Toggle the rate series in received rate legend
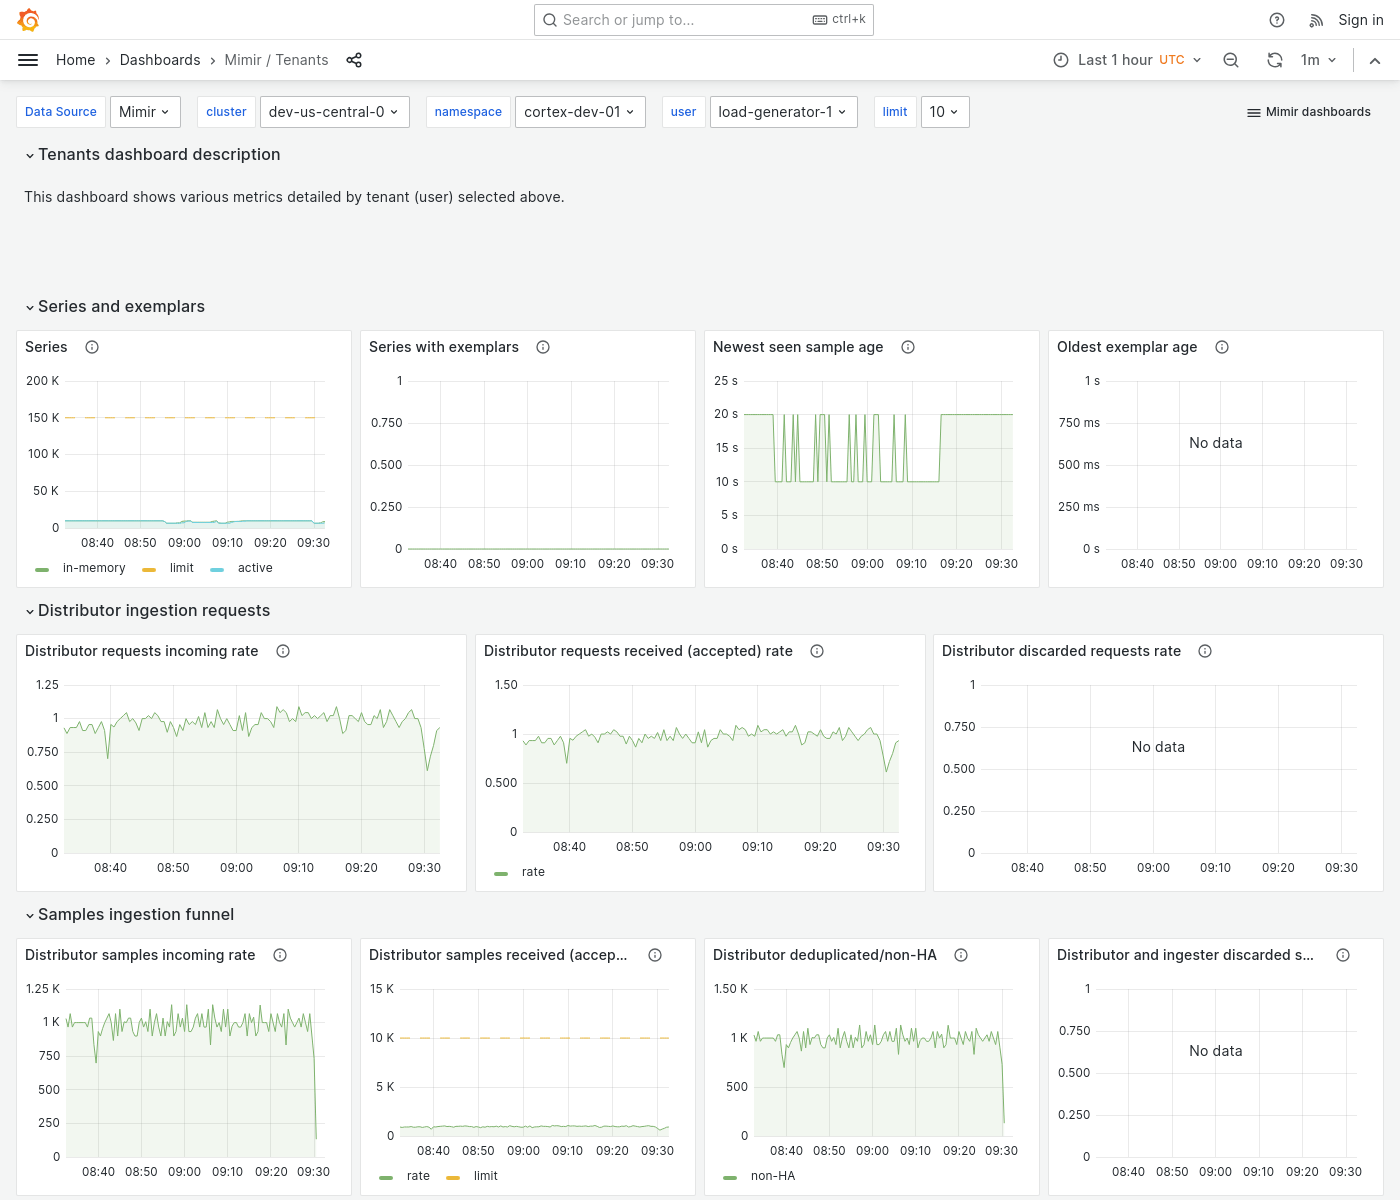1400x1200 pixels. 533,872
